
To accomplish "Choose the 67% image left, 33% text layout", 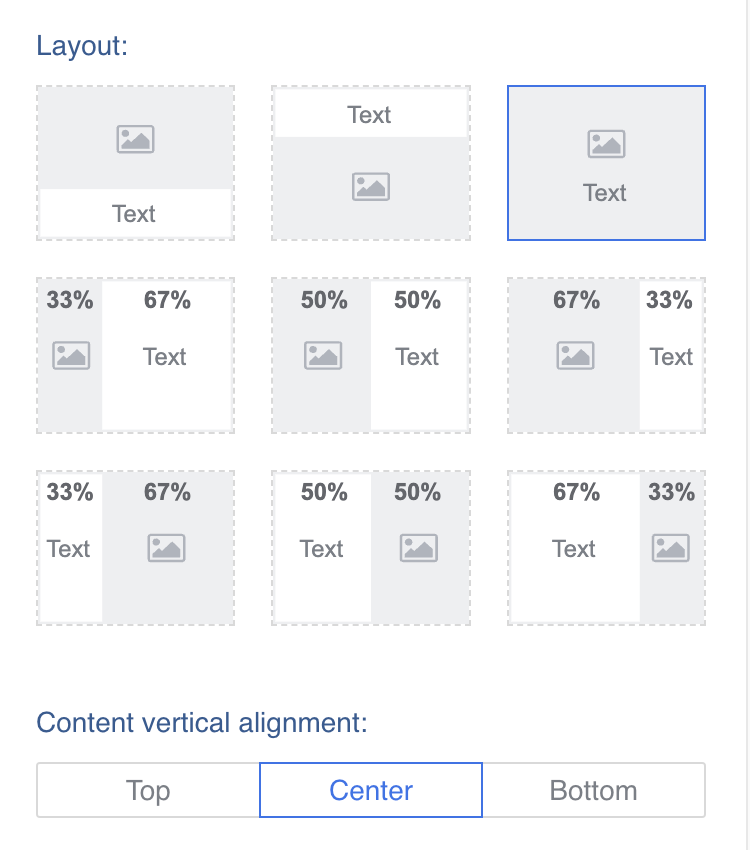I will pyautogui.click(x=606, y=355).
